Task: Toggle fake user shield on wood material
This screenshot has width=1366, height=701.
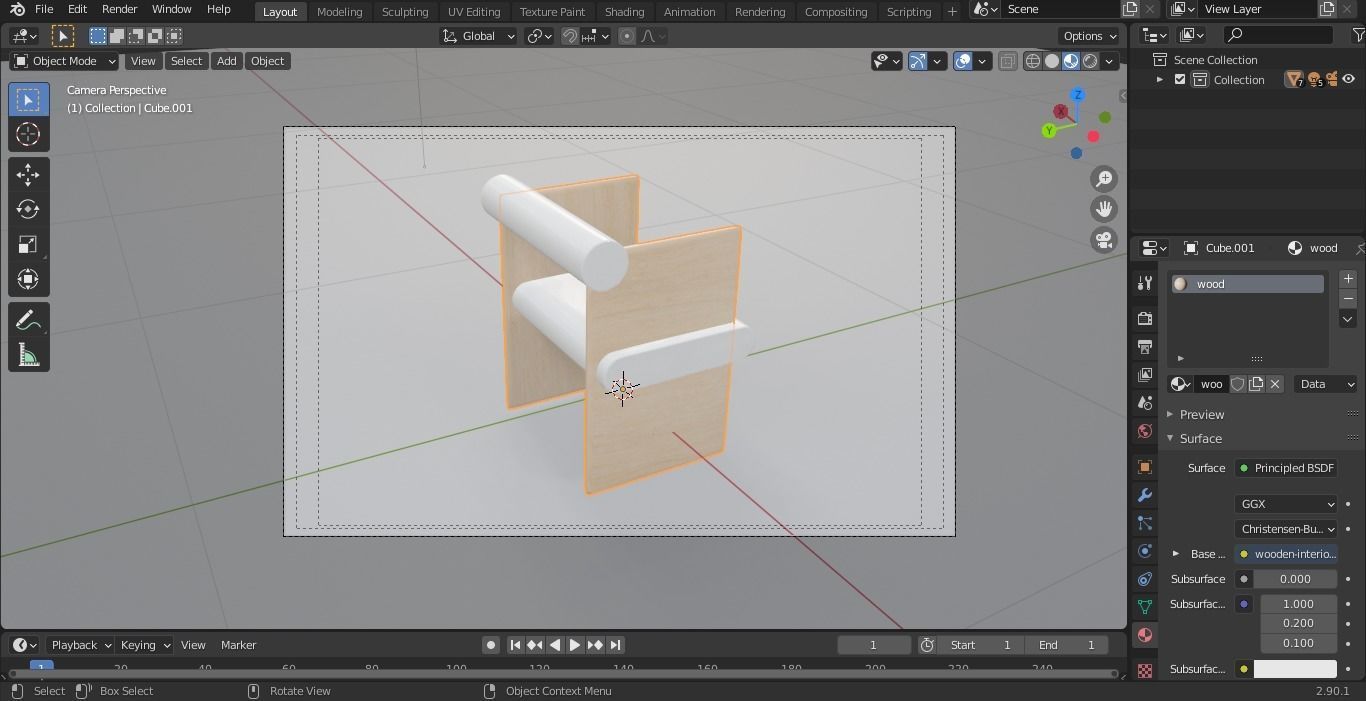Action: pos(1238,384)
